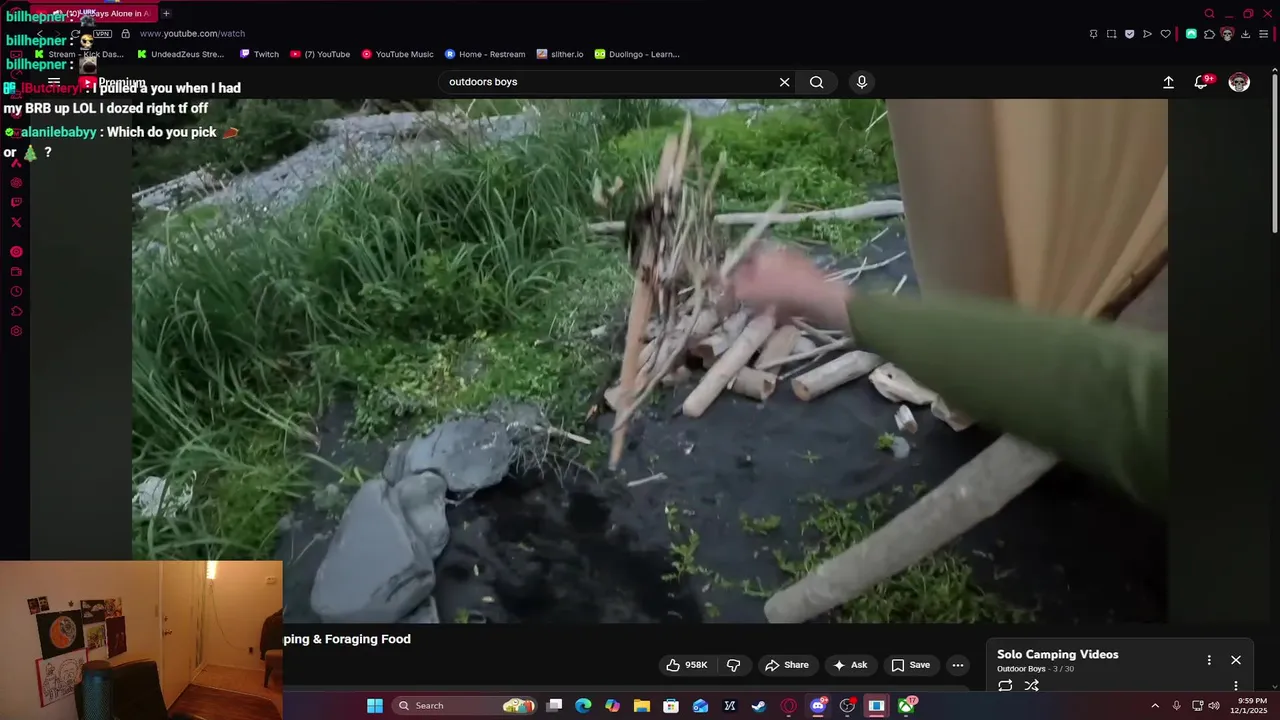Open the Solo Camping Videos playlist title

1058,654
